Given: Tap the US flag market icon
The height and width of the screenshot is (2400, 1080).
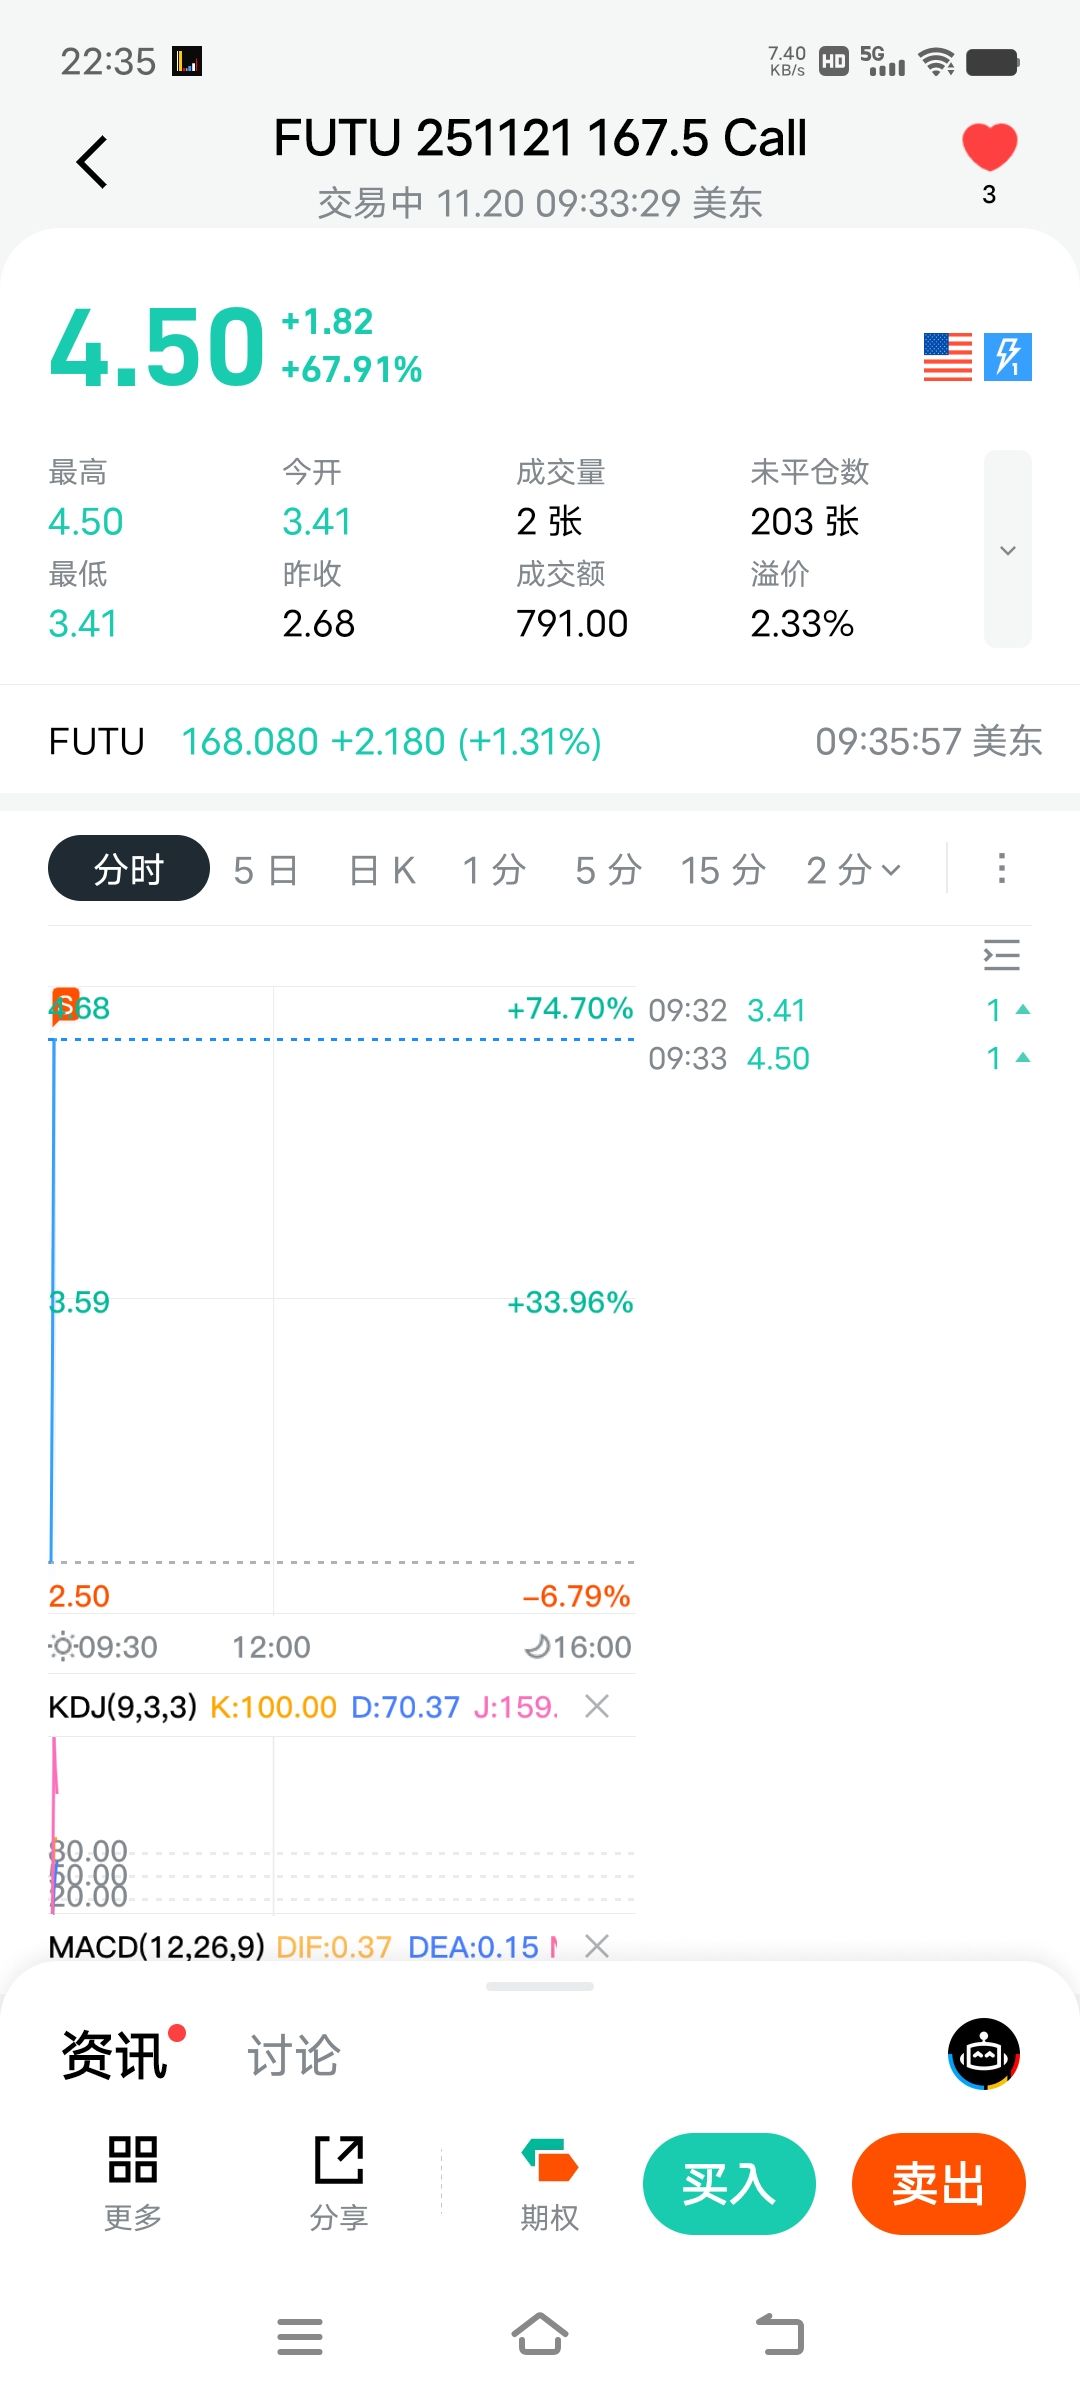Looking at the screenshot, I should [x=947, y=357].
